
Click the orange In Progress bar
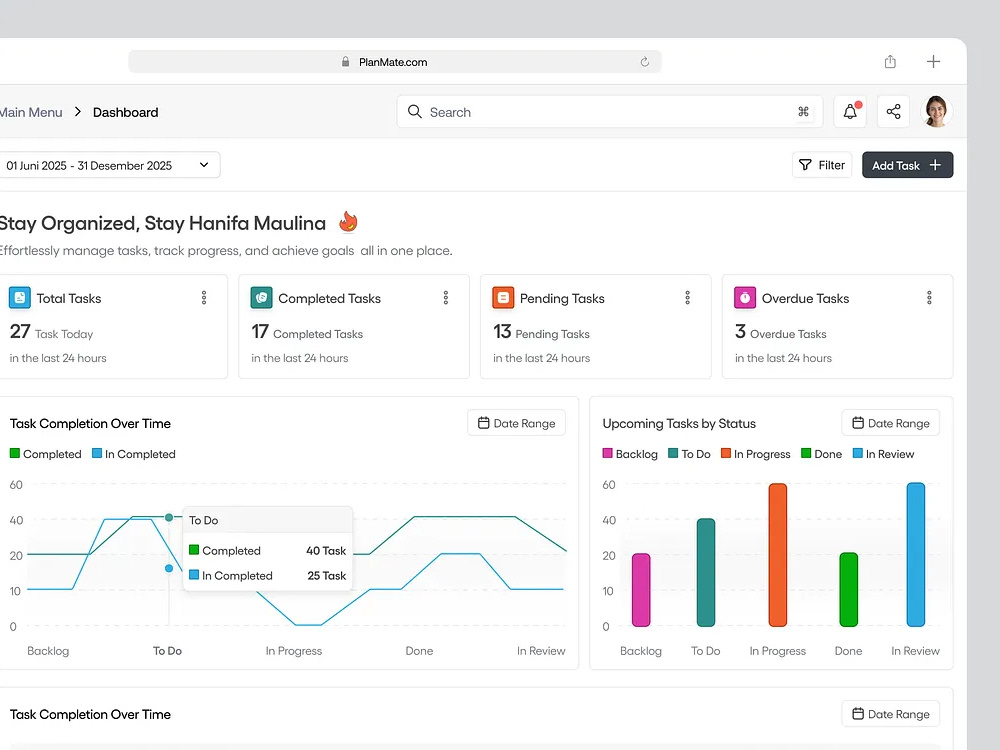[777, 555]
